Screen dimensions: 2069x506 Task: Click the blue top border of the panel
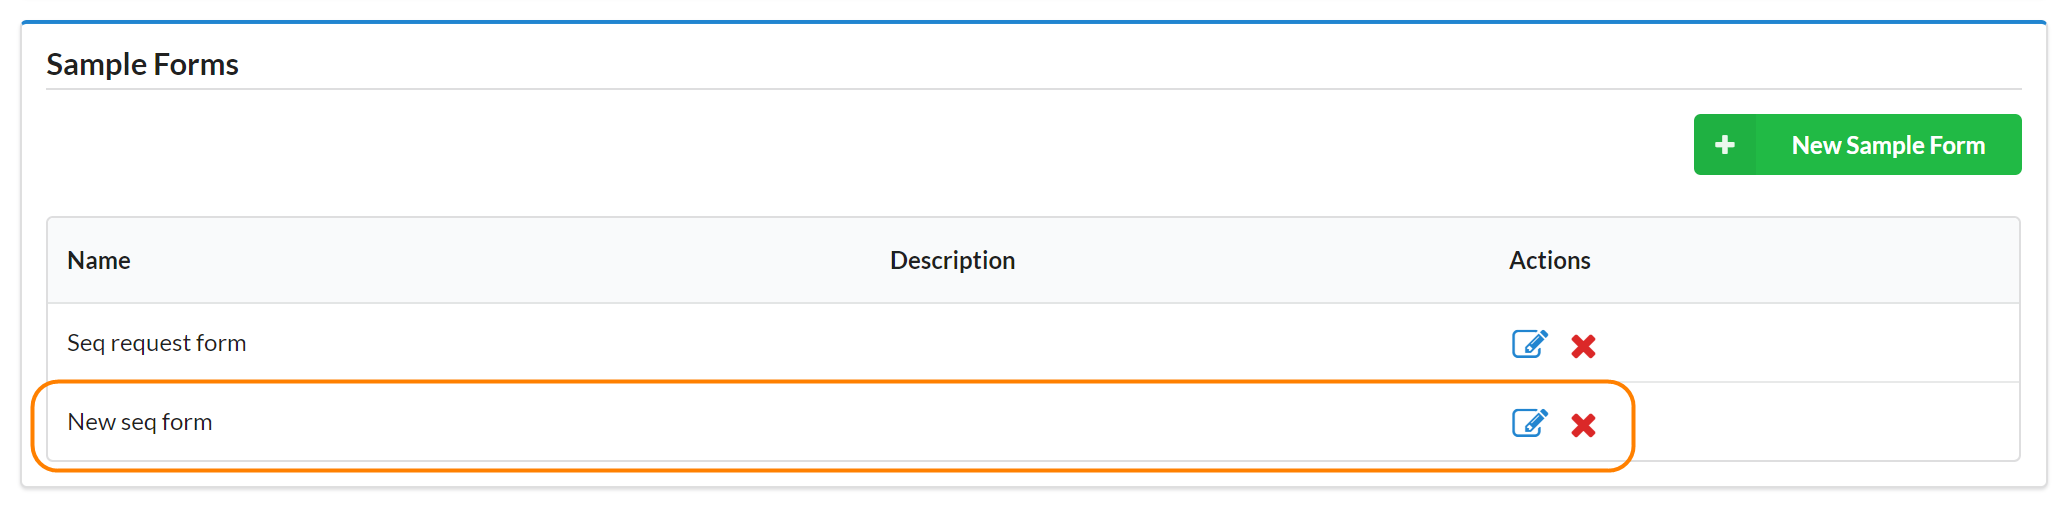(1000, 21)
